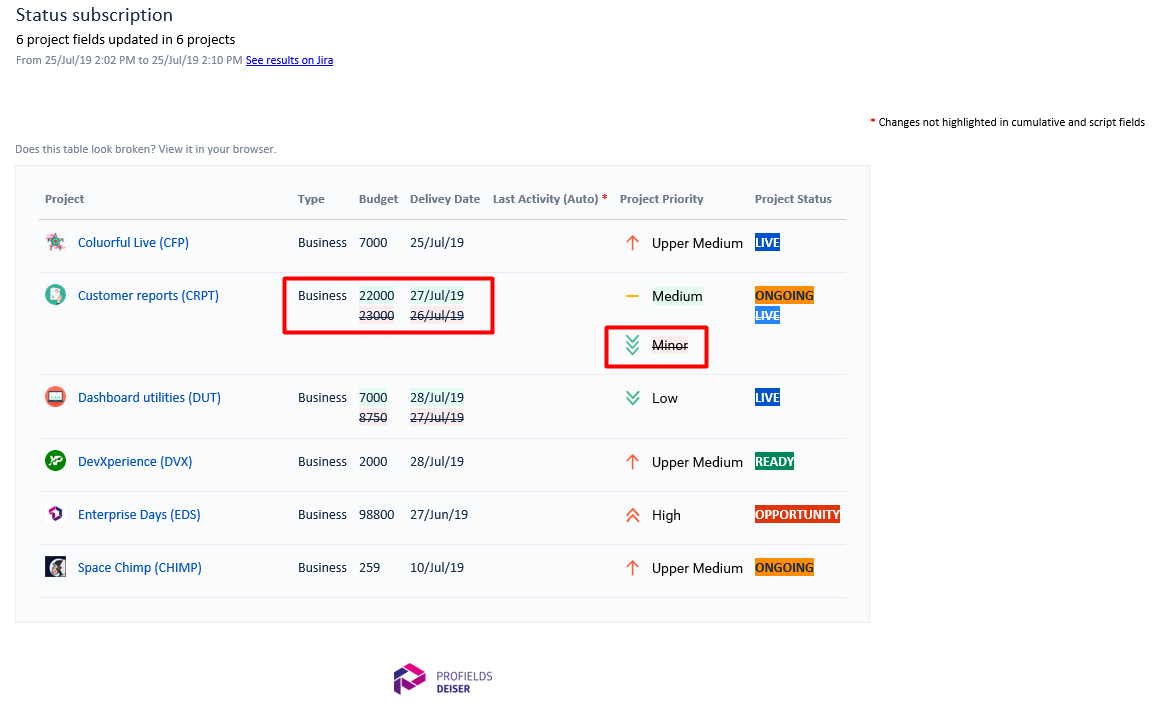Click the Coluorful Live project avatar icon

tap(56, 242)
